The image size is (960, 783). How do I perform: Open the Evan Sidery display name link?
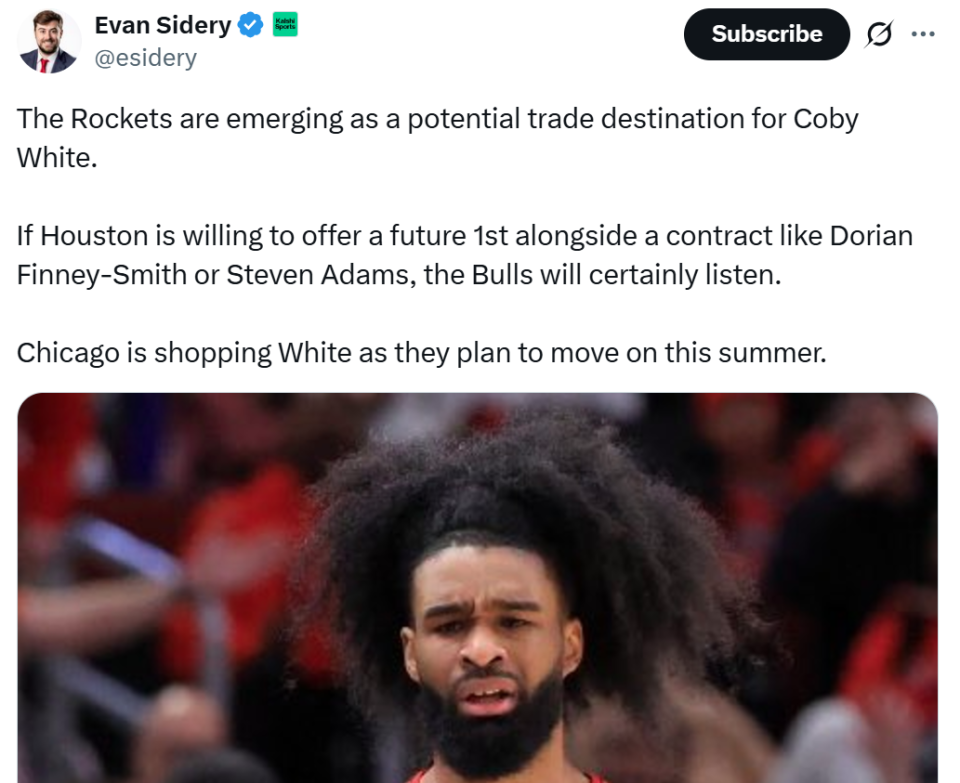[x=162, y=25]
